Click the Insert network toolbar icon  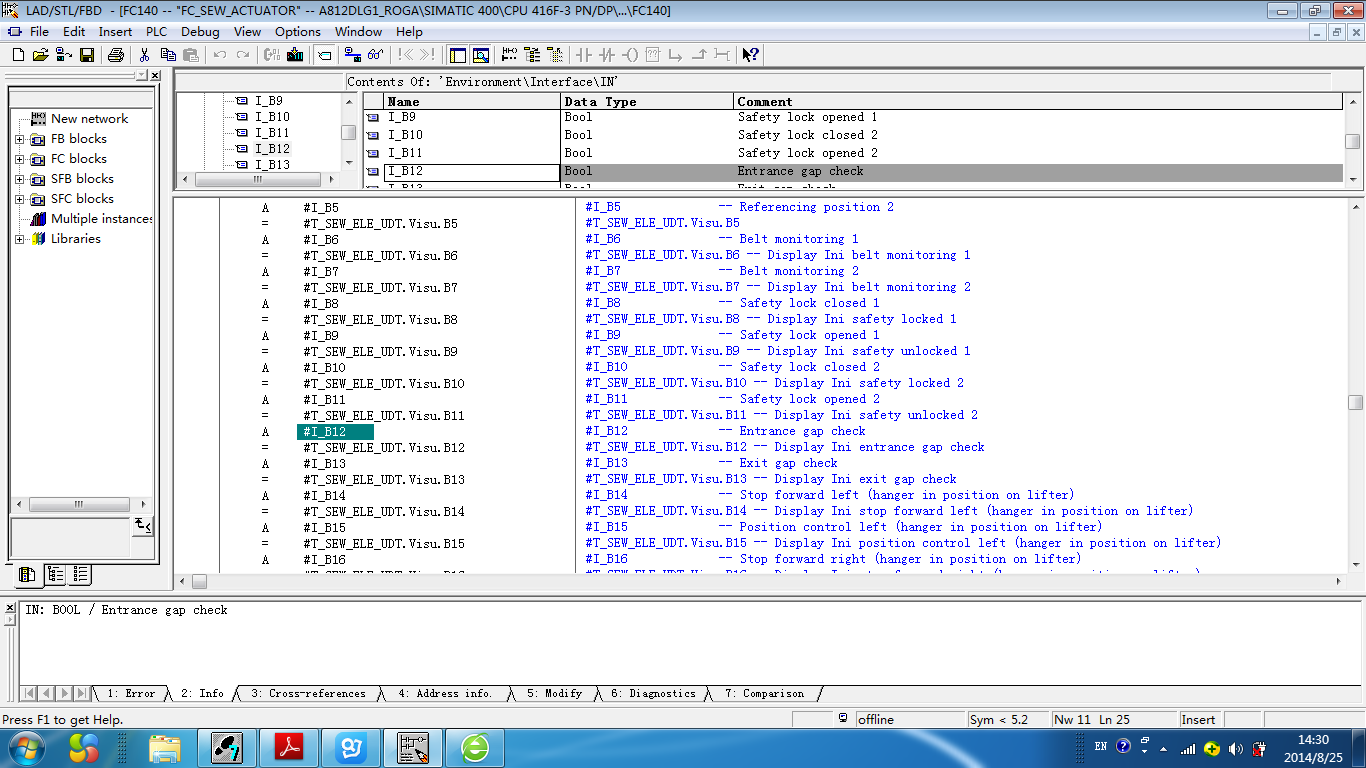tap(324, 55)
